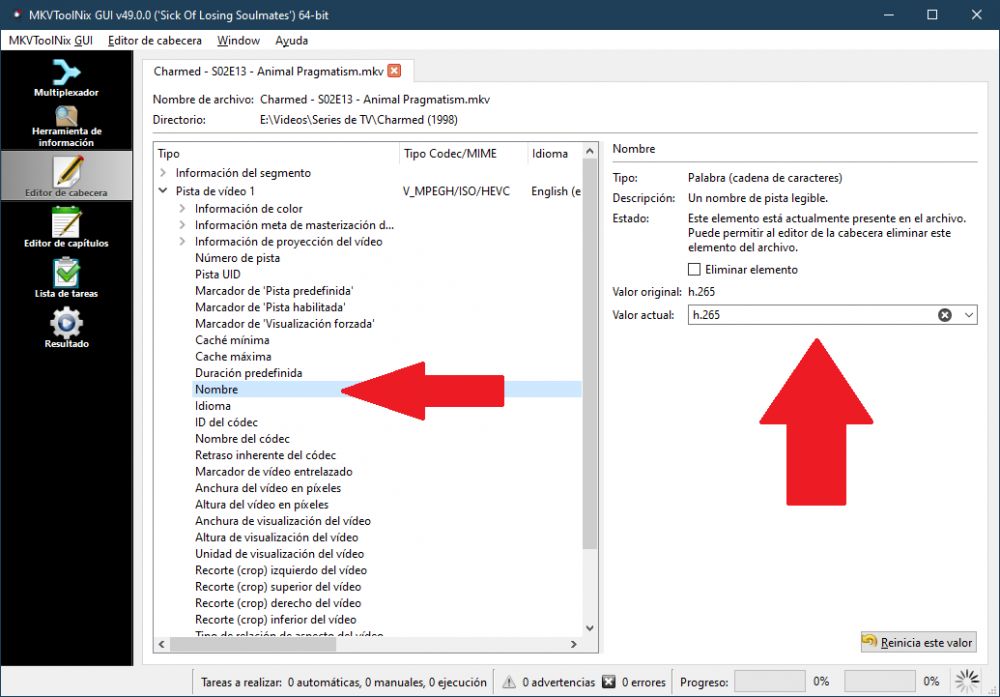Close the Charmed S02E13 tab
Viewport: 1000px width, 697px height.
click(x=395, y=71)
